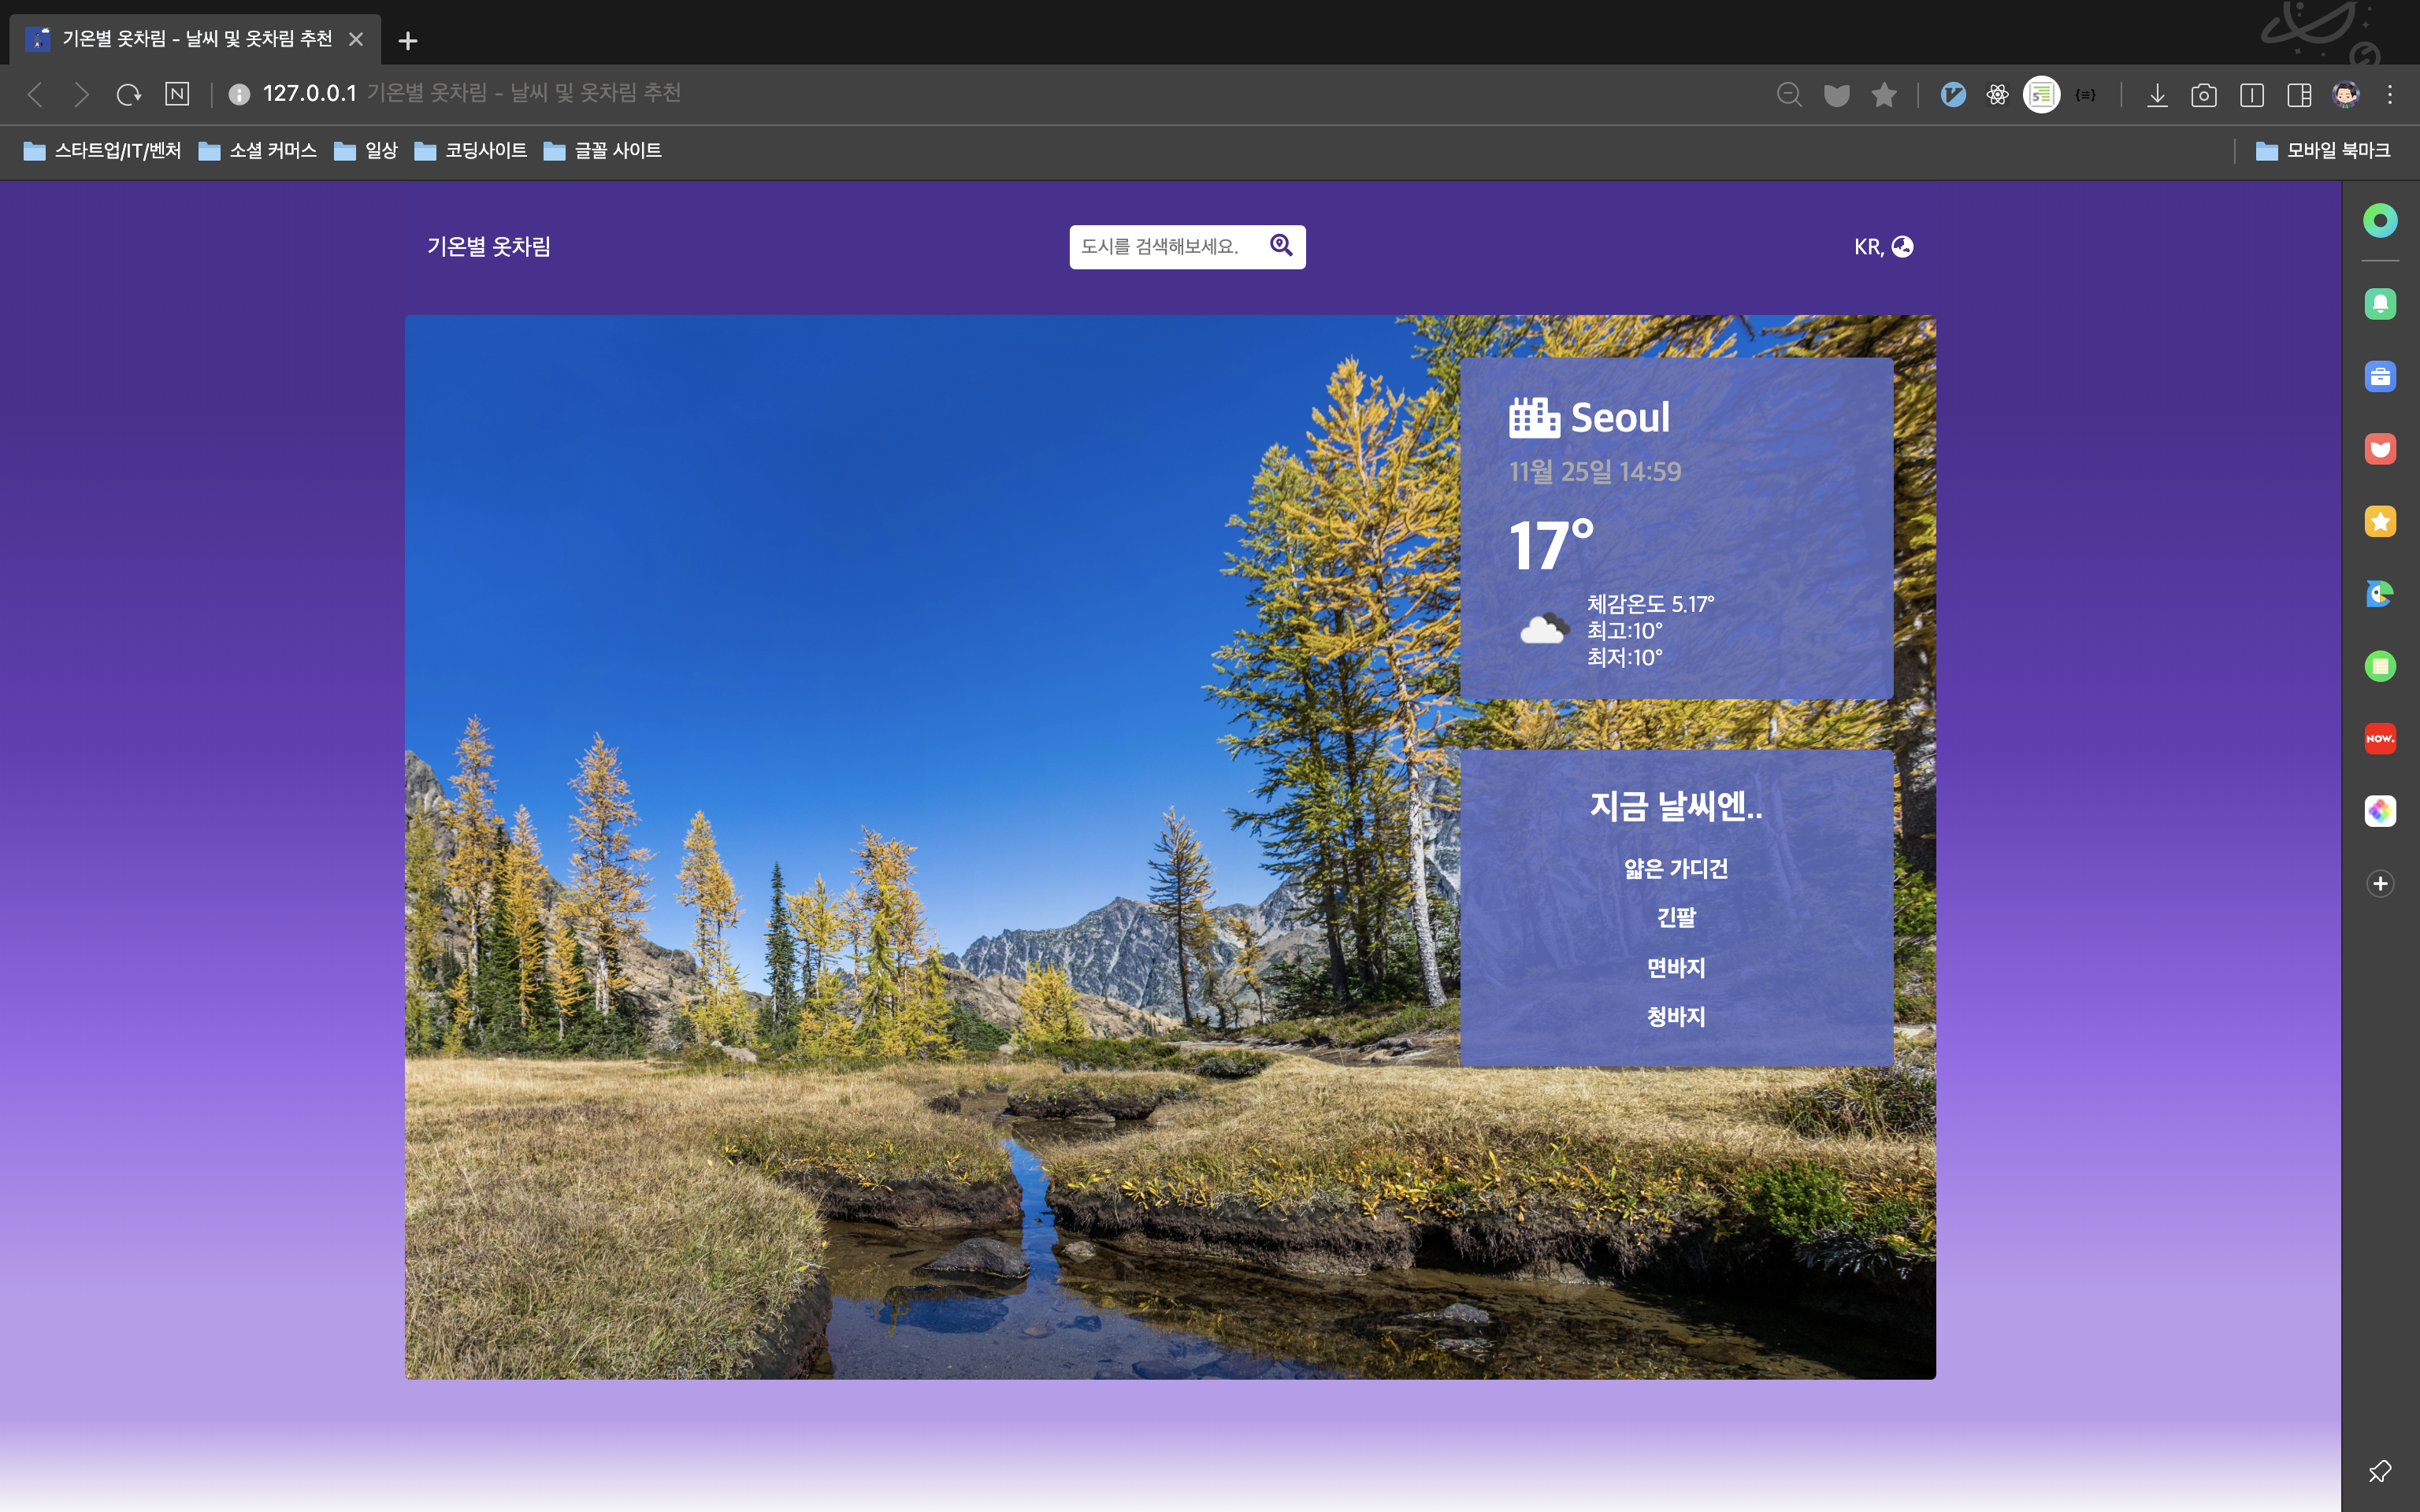
Task: Open a new tab with plus button
Action: click(x=407, y=40)
